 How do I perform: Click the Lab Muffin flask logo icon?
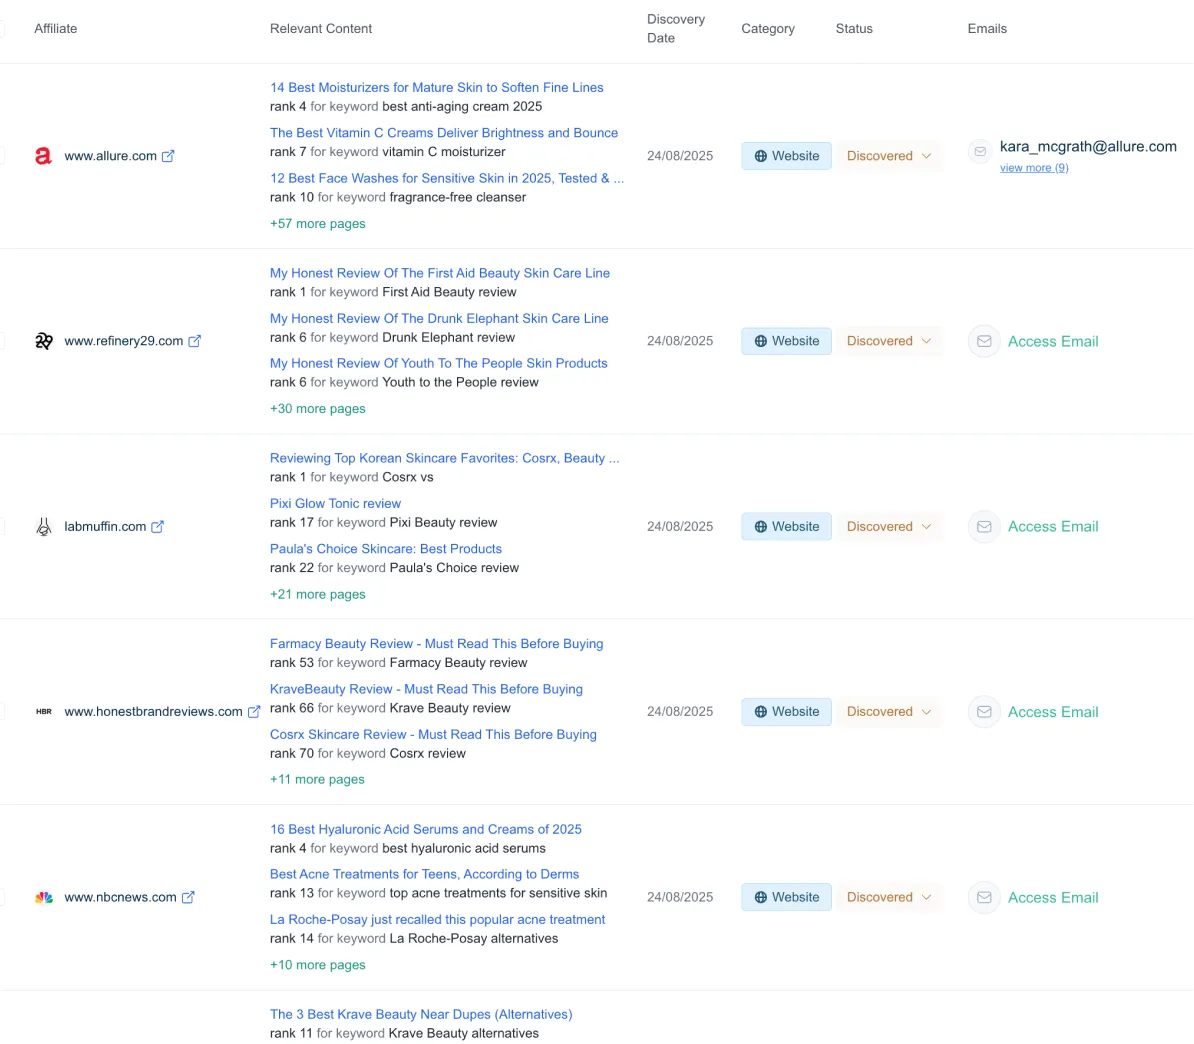click(x=43, y=526)
